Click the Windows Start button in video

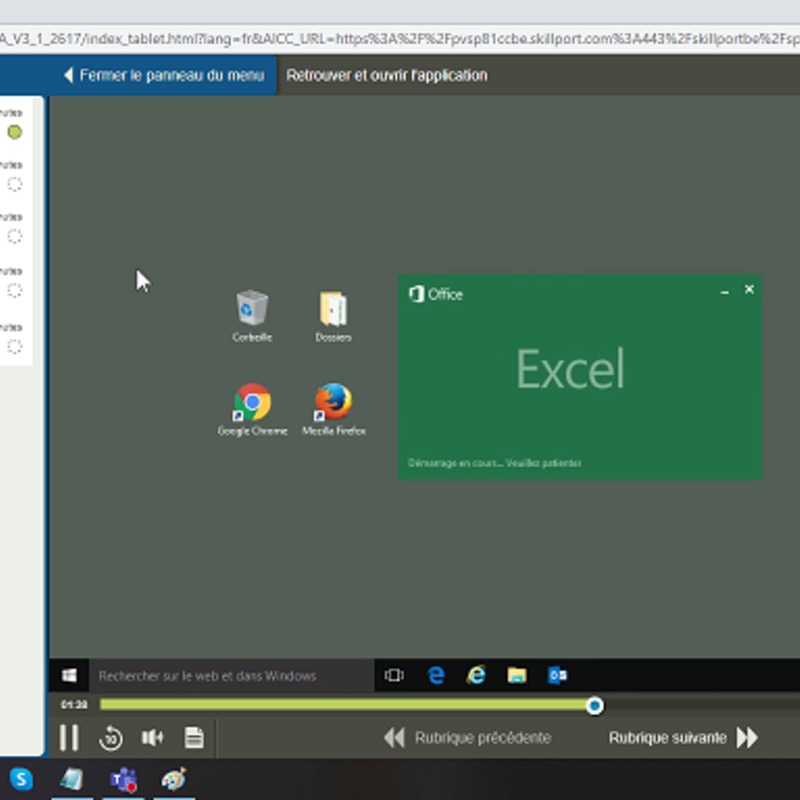(x=69, y=676)
